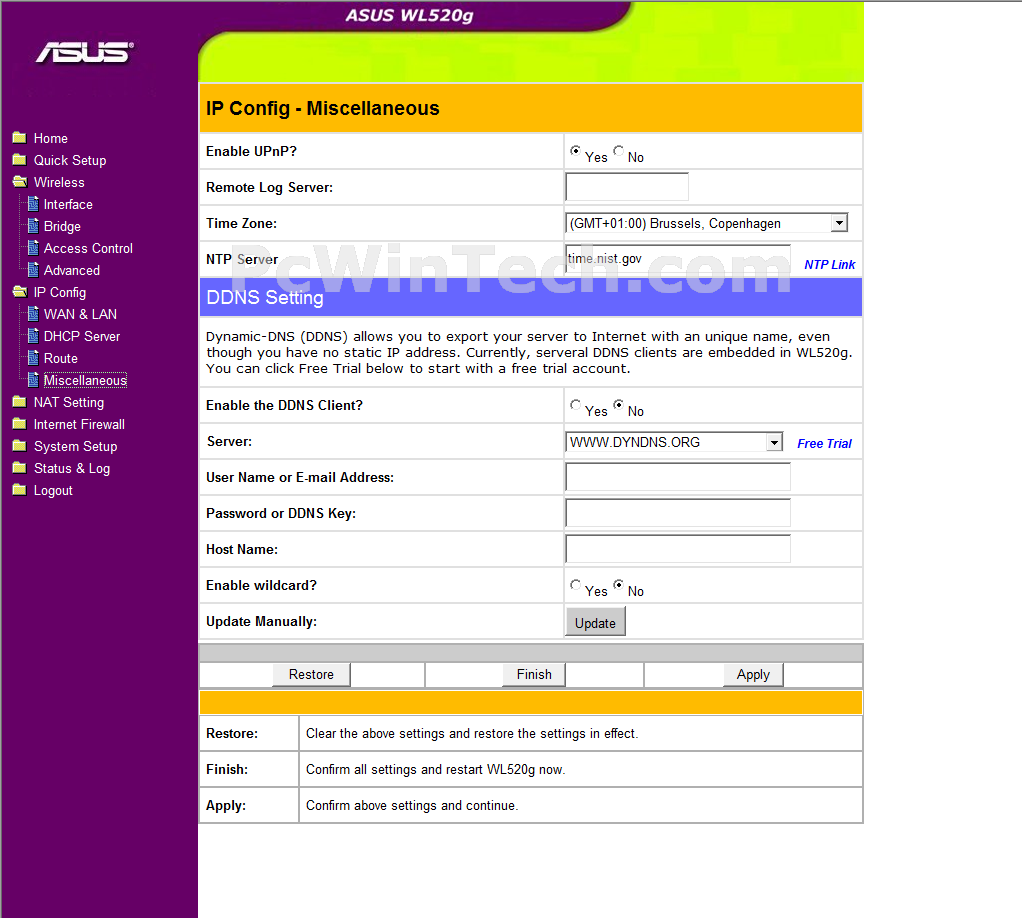This screenshot has width=1022, height=918.
Task: Focus the NTP Server field
Action: pos(678,259)
